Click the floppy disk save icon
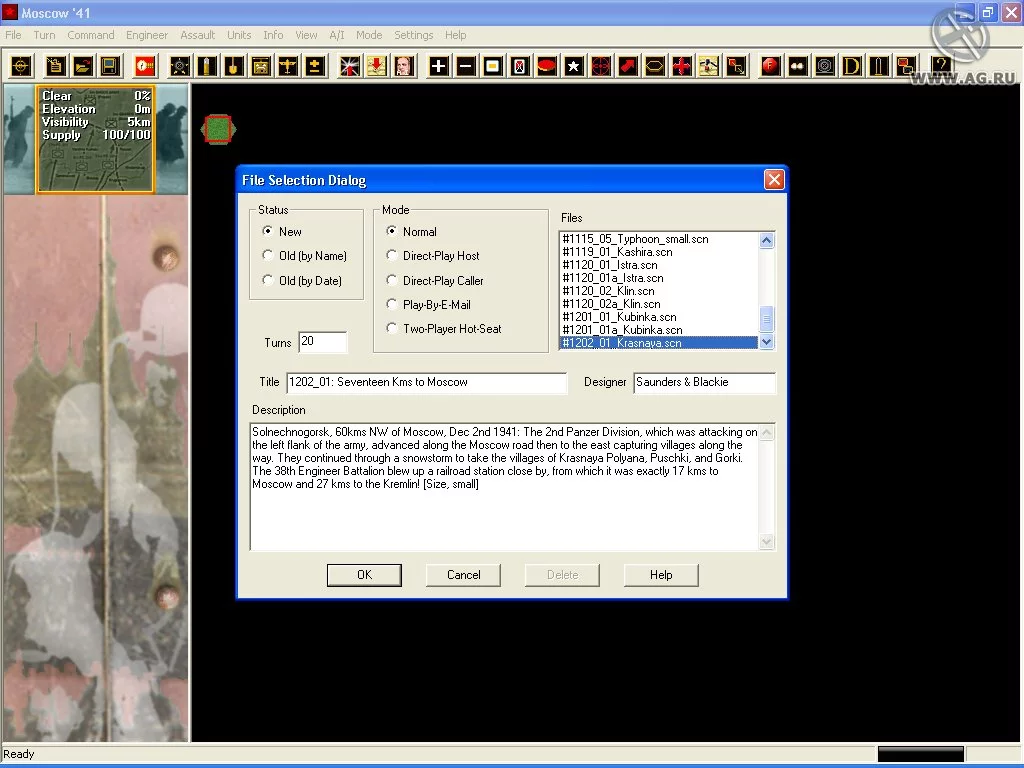The image size is (1024, 768). tap(110, 66)
